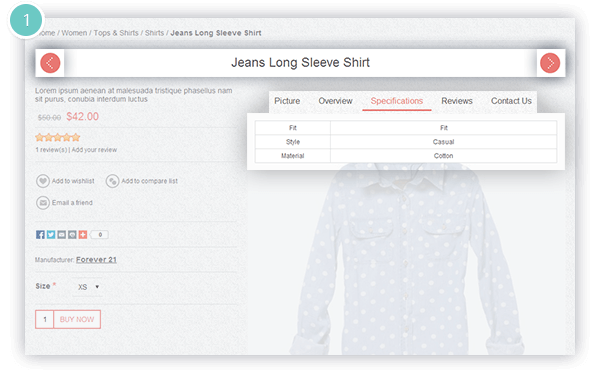Viewport: 600px width, 373px height.
Task: Open the Contact Us tab
Action: click(511, 101)
